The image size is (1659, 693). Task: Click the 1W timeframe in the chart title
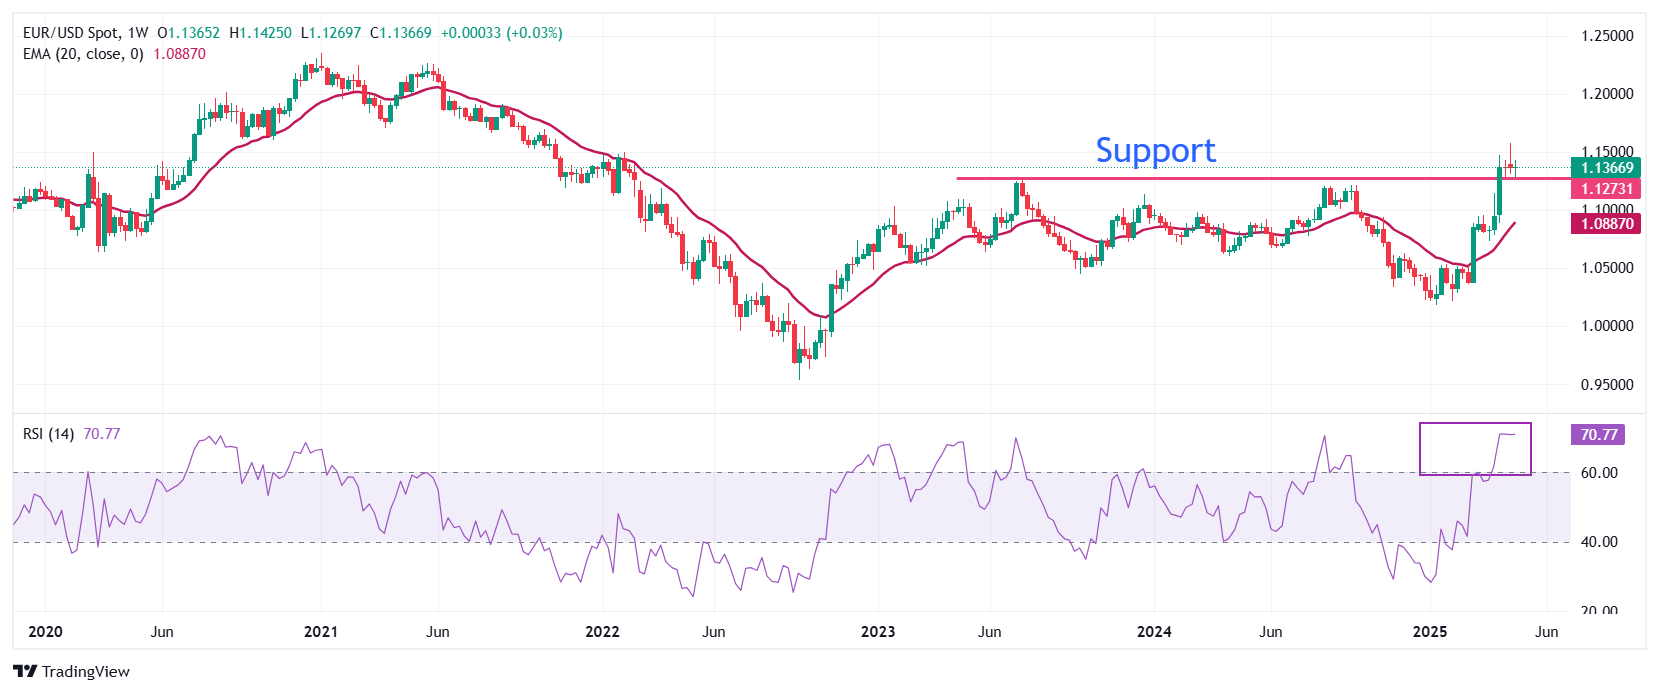(137, 33)
